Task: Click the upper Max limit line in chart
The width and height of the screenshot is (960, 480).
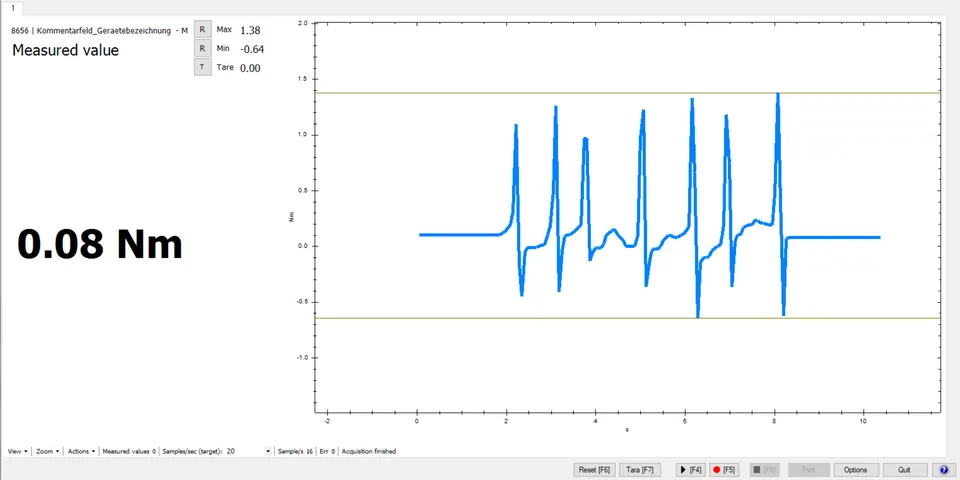Action: (x=627, y=93)
